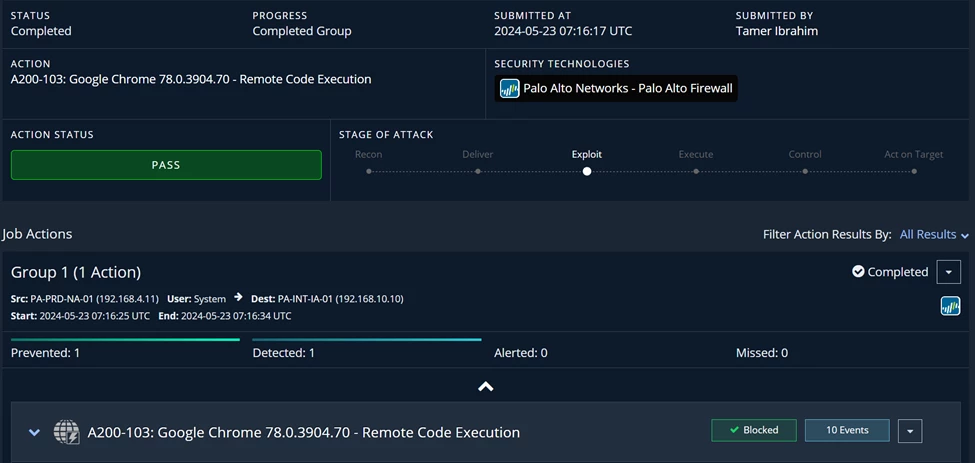Select the Execute stage marker
The height and width of the screenshot is (463, 975).
tap(696, 171)
